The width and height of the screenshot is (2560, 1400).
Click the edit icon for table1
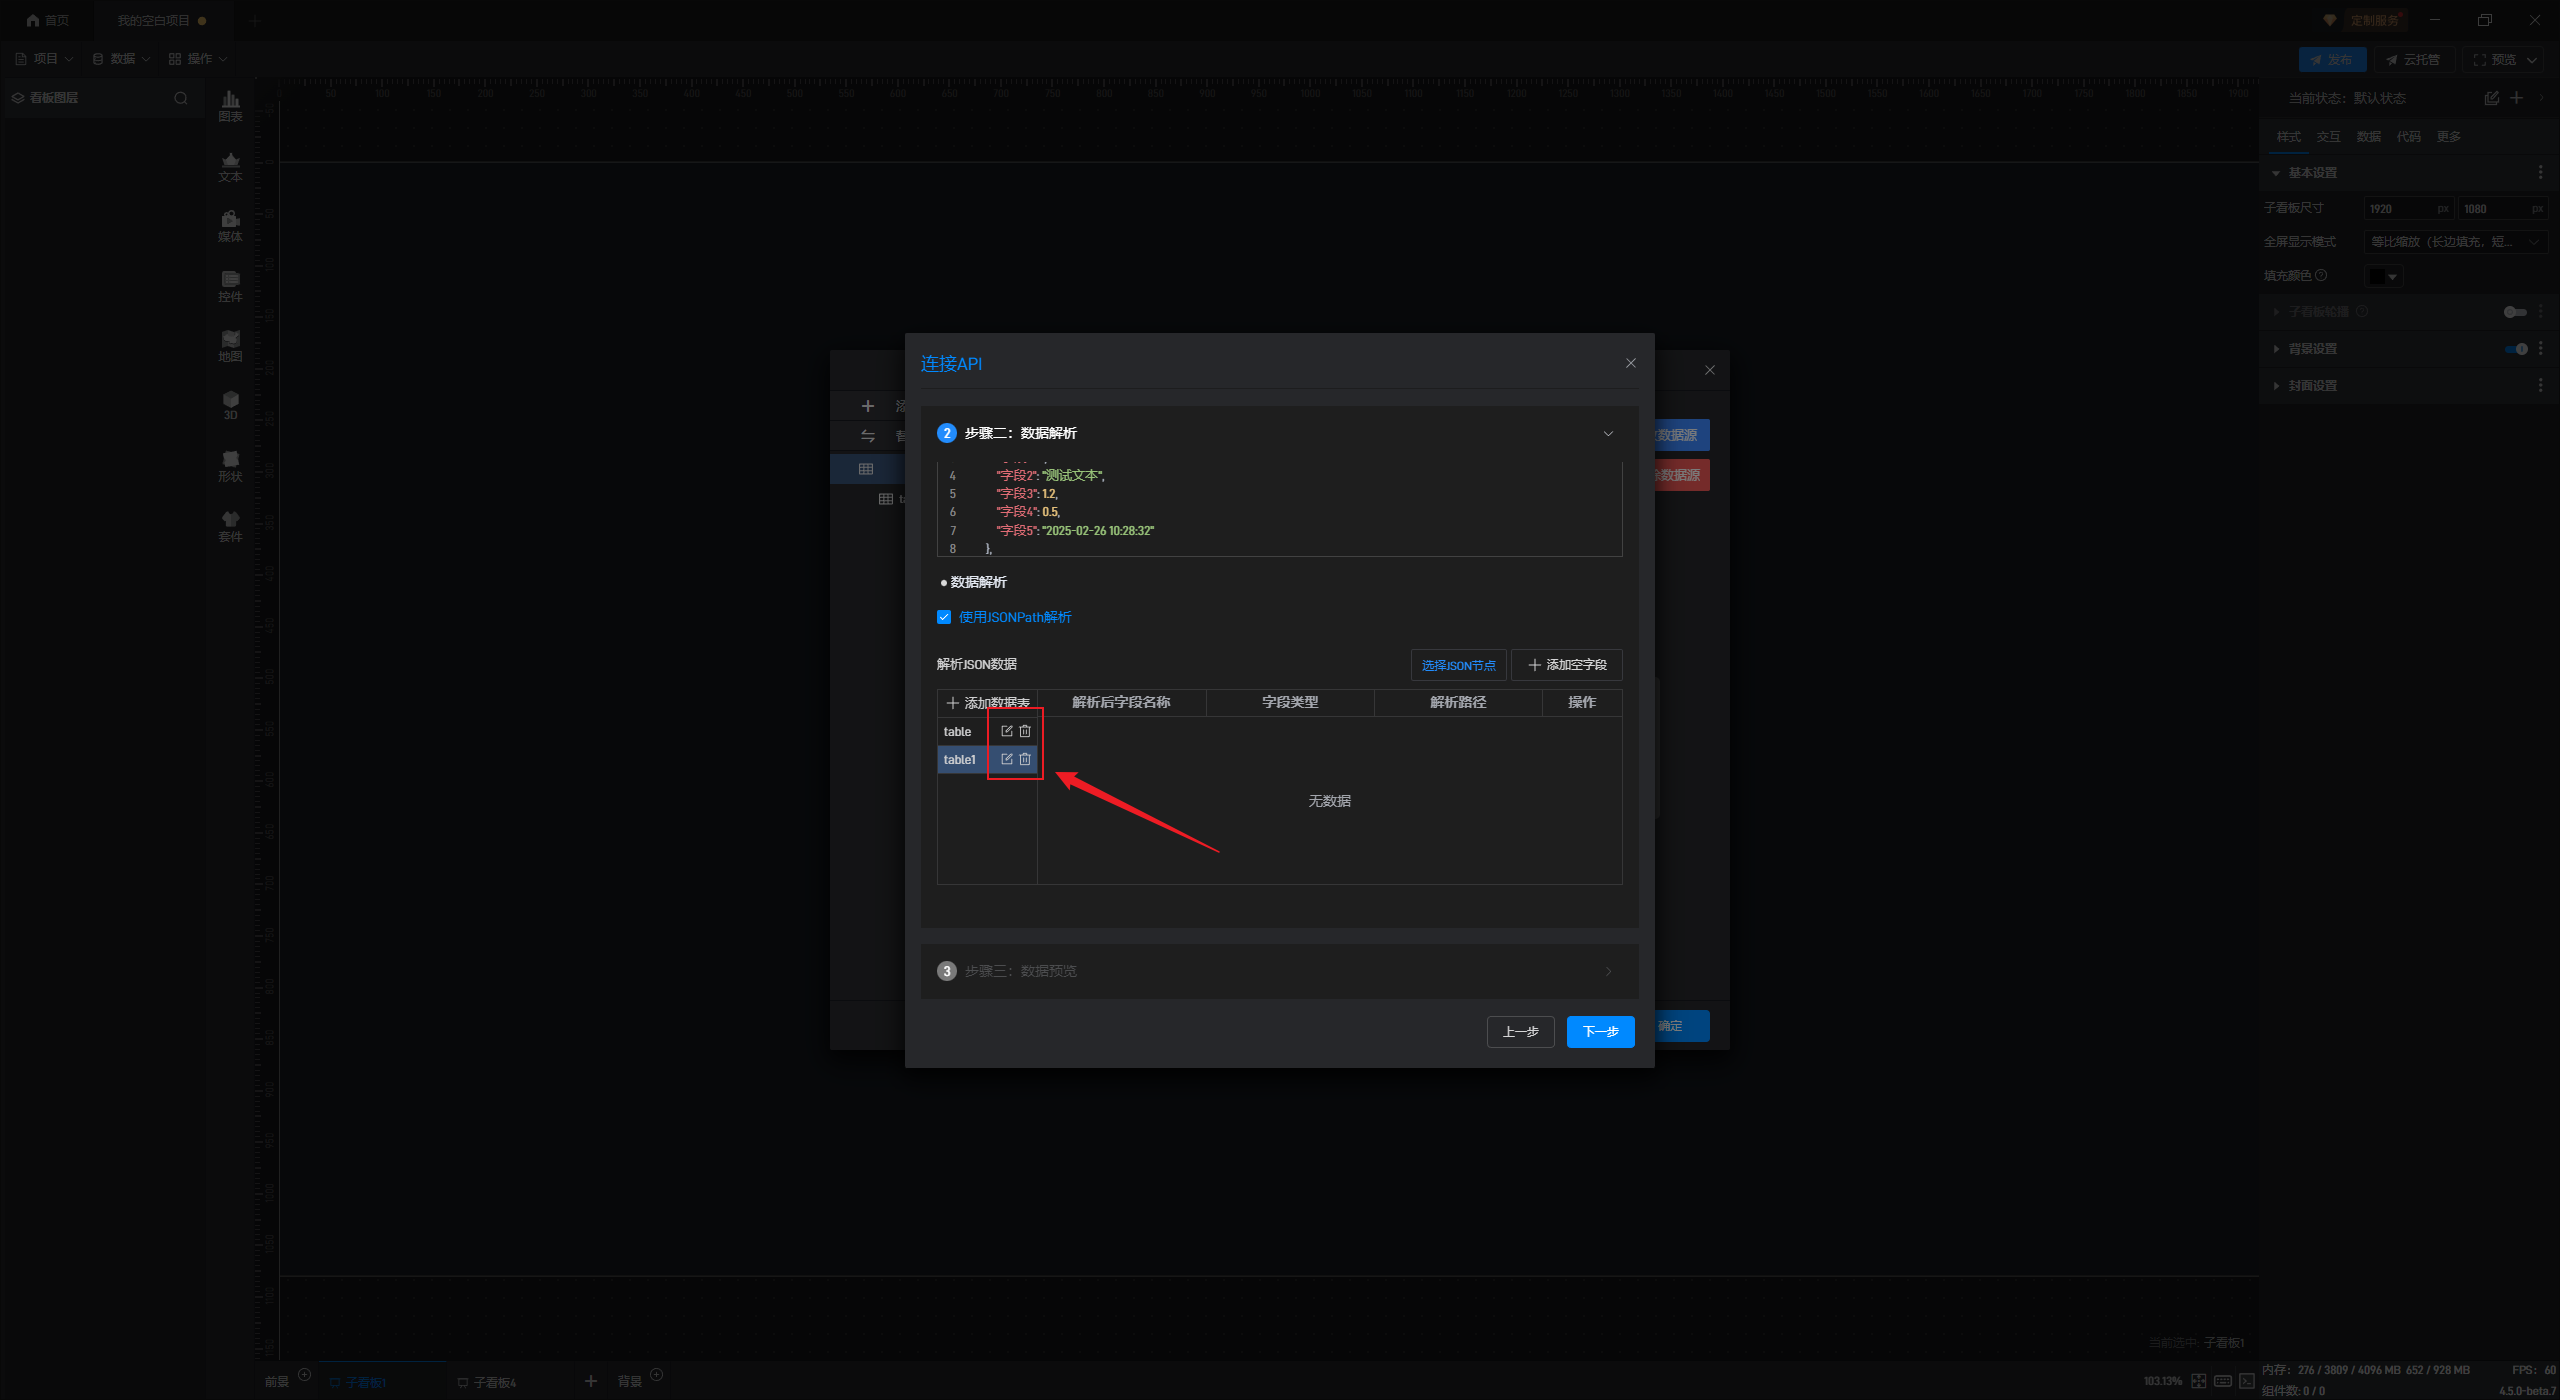[x=1007, y=759]
